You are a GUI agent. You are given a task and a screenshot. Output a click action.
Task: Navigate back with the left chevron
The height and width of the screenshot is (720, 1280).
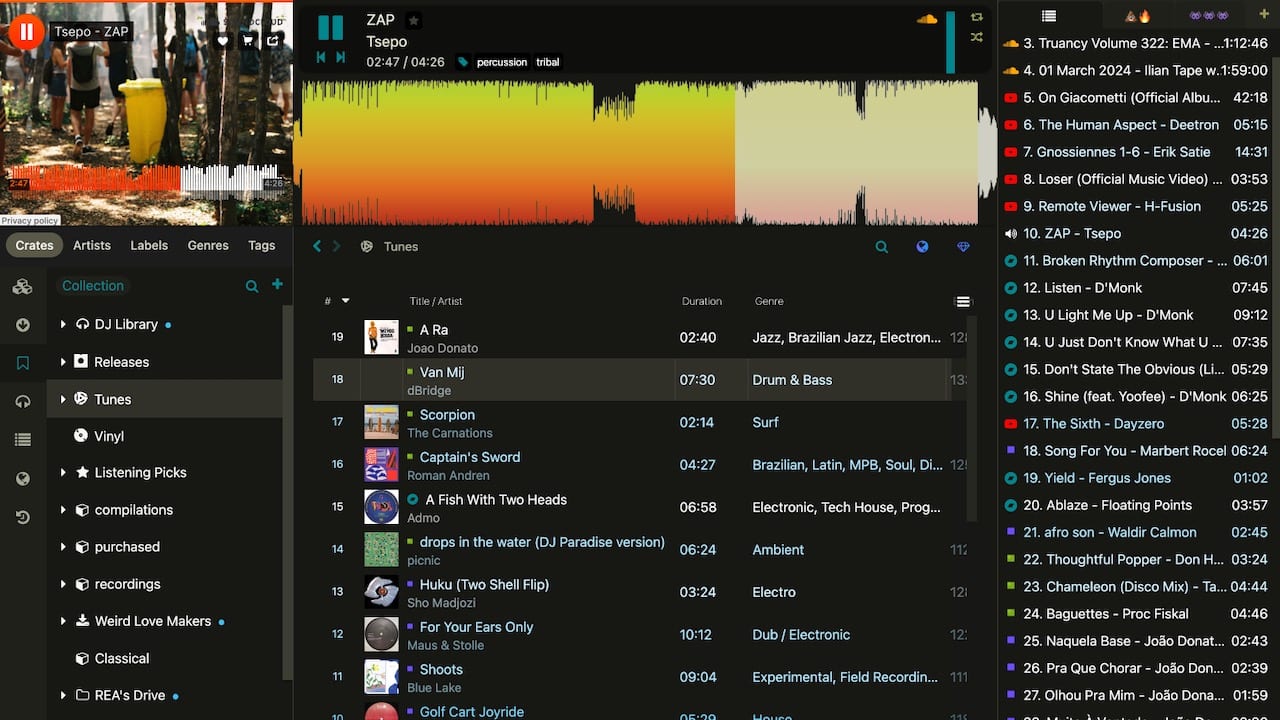[x=317, y=246]
